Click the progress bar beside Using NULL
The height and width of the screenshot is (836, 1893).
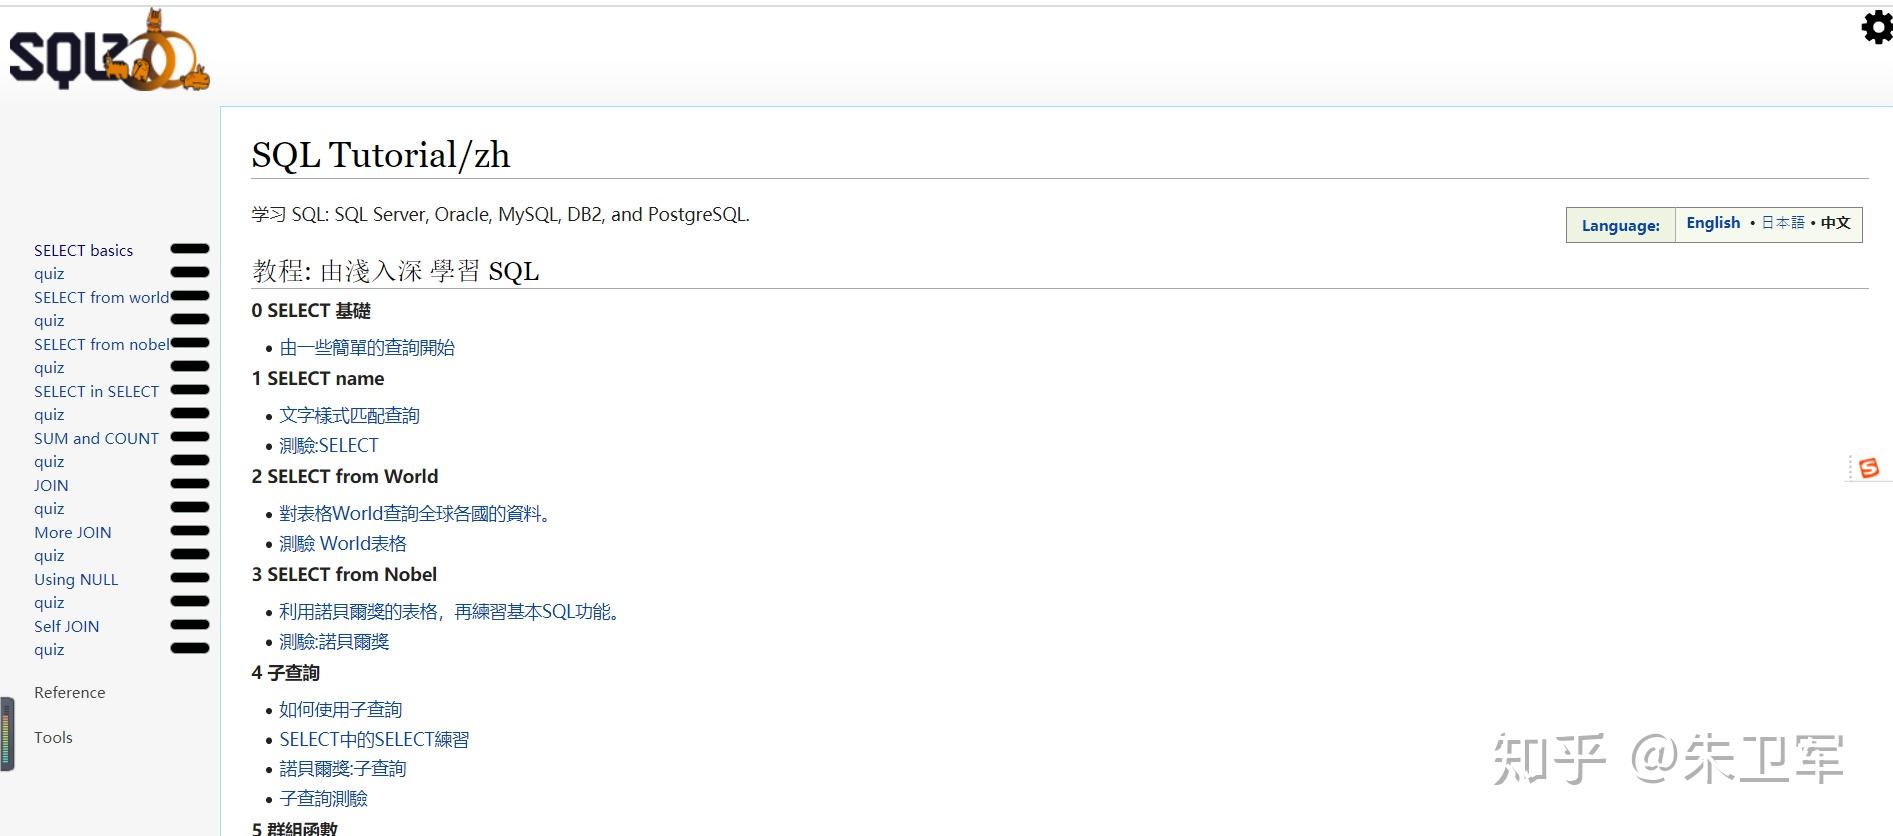tap(190, 578)
